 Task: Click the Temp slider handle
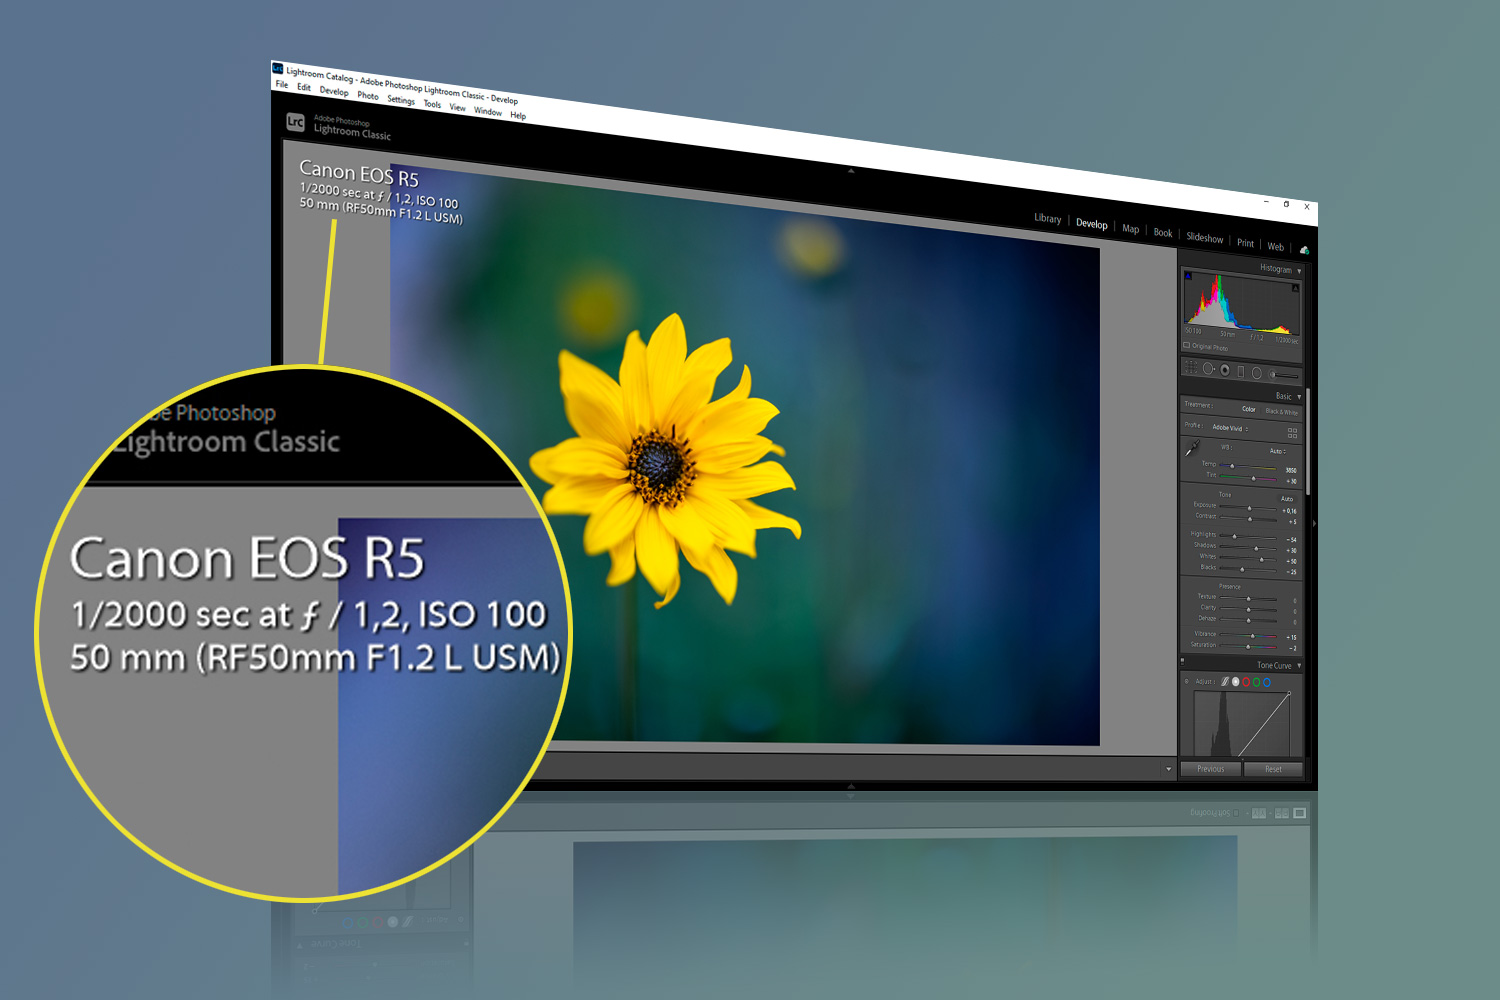point(1234,467)
